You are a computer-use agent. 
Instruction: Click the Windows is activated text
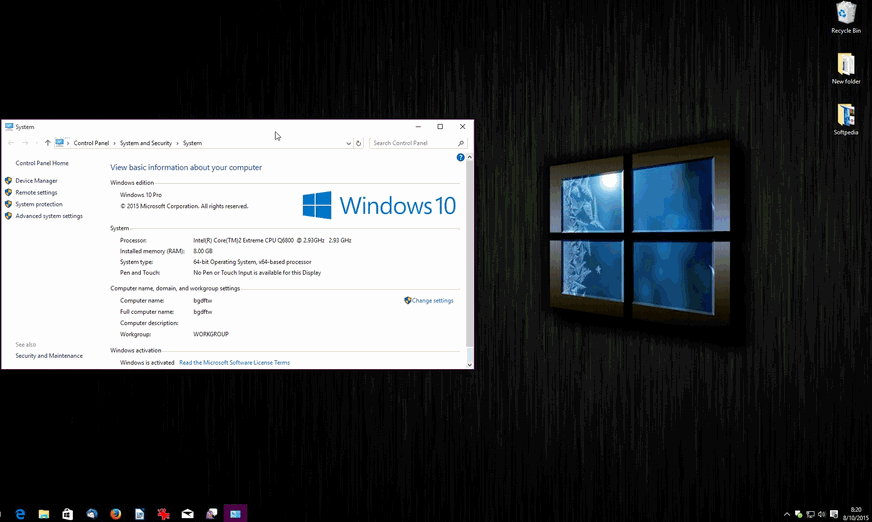[x=147, y=362]
